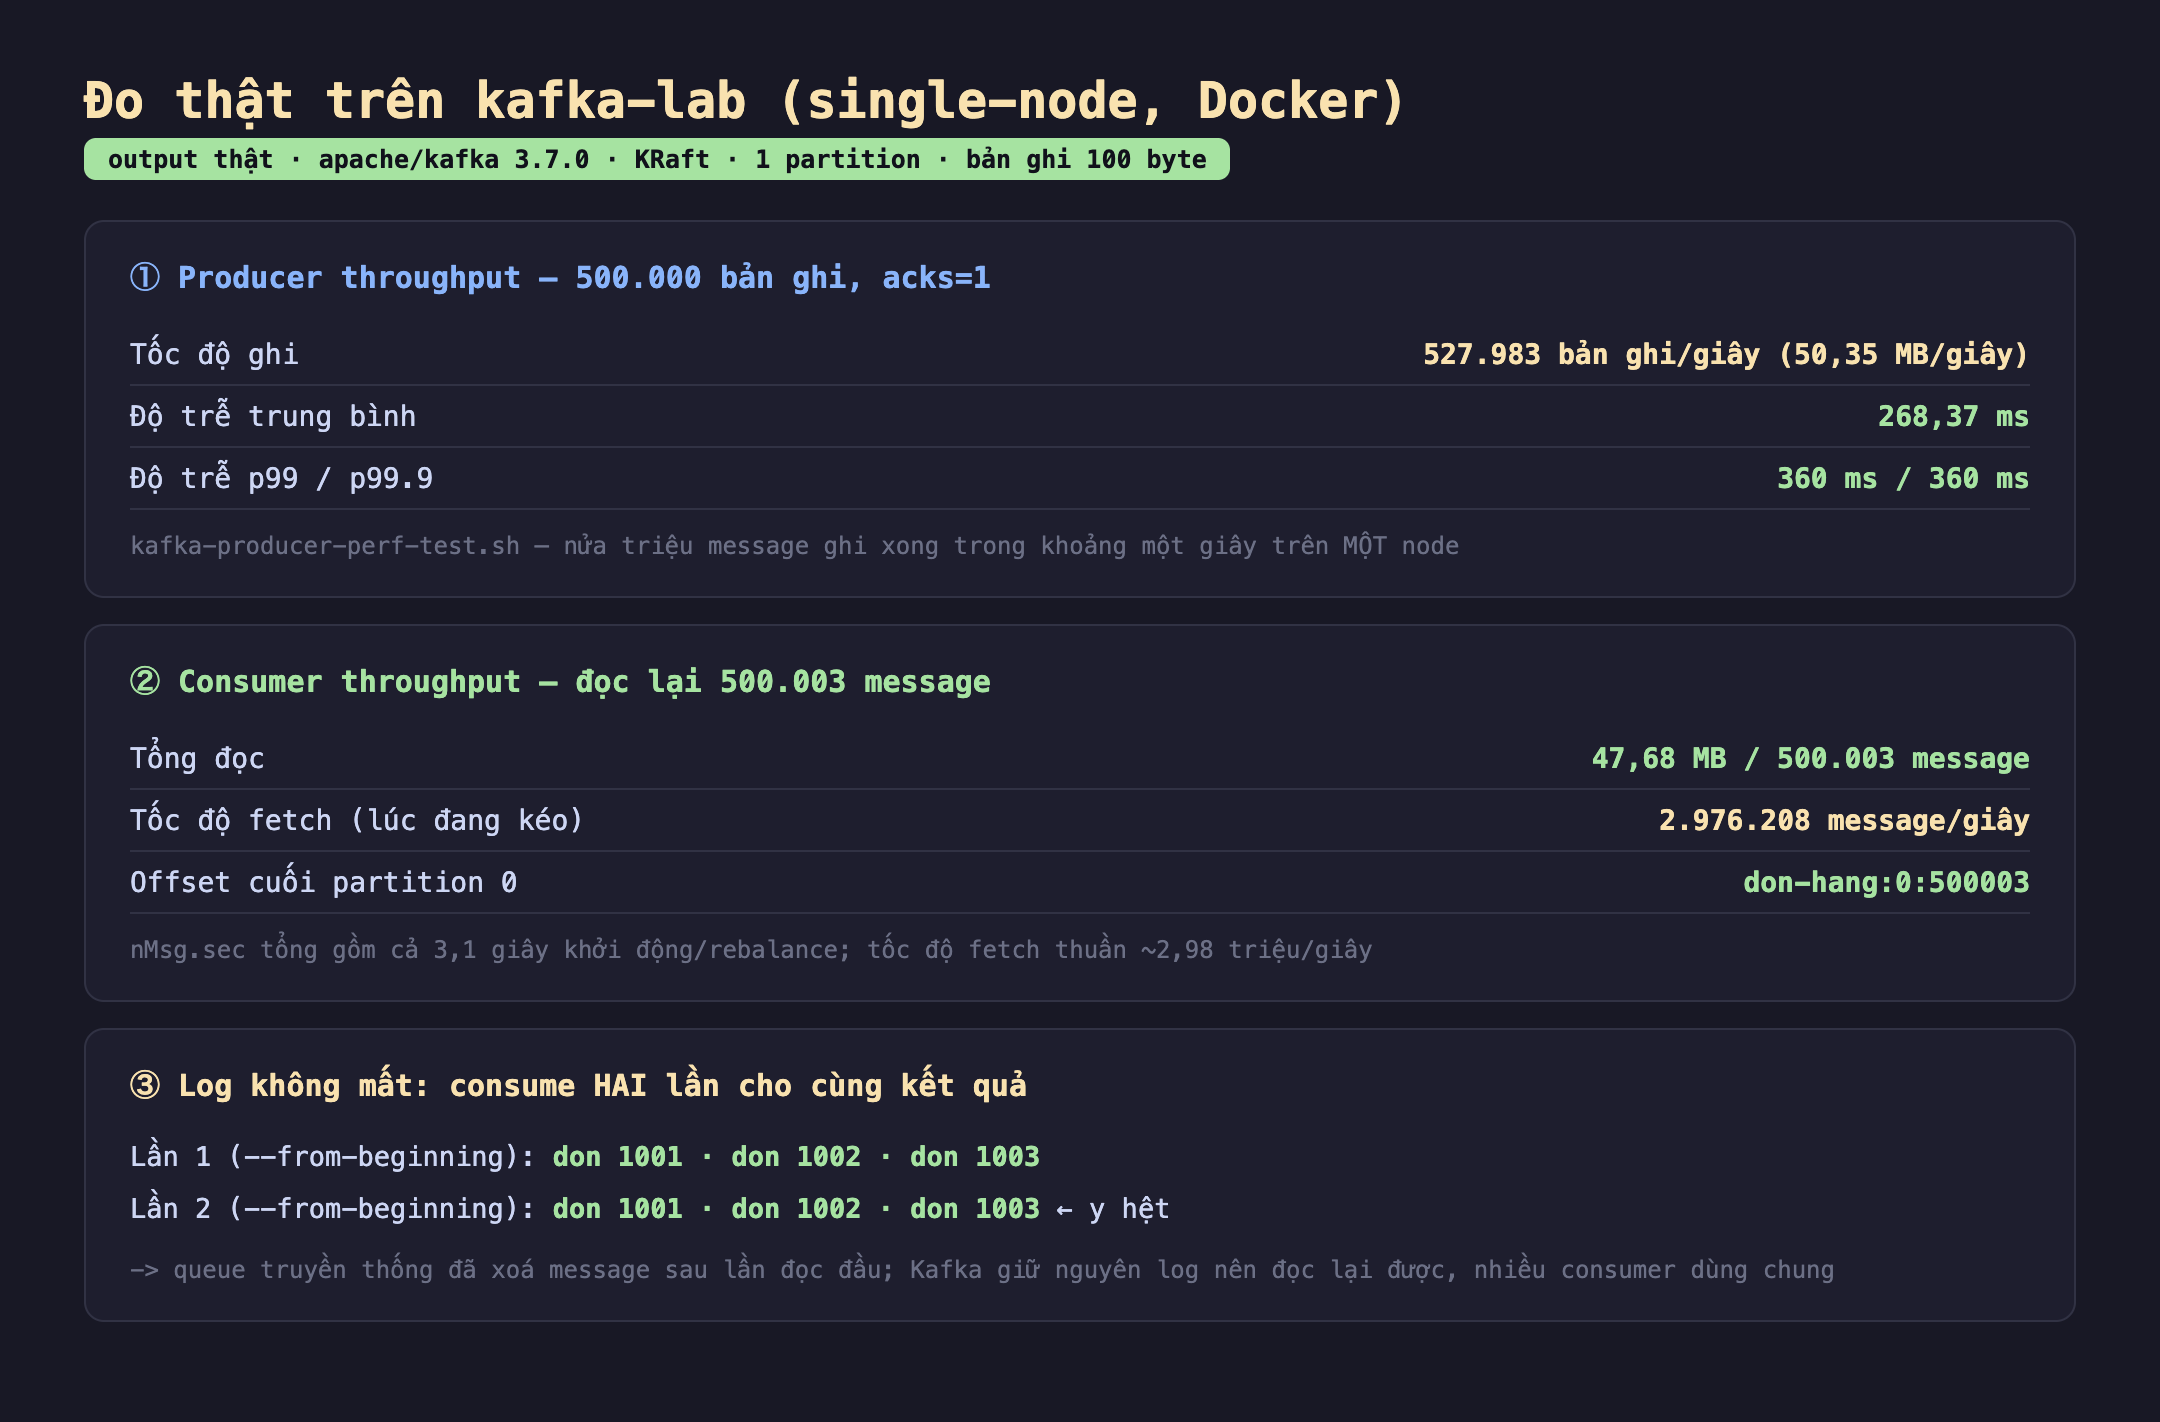Click the 'Độ trễ trung bình' label
This screenshot has height=1422, width=2160.
pos(273,416)
